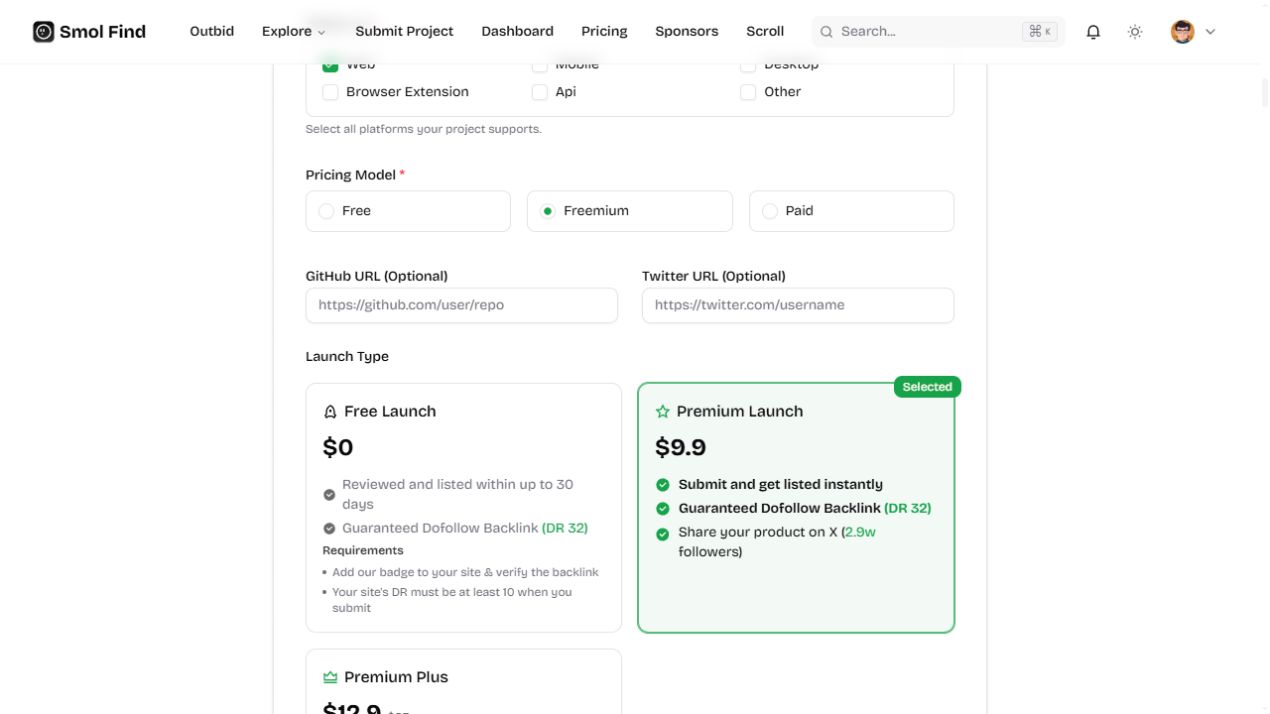Click the $9.9 price text
The width and height of the screenshot is (1270, 714).
click(681, 448)
